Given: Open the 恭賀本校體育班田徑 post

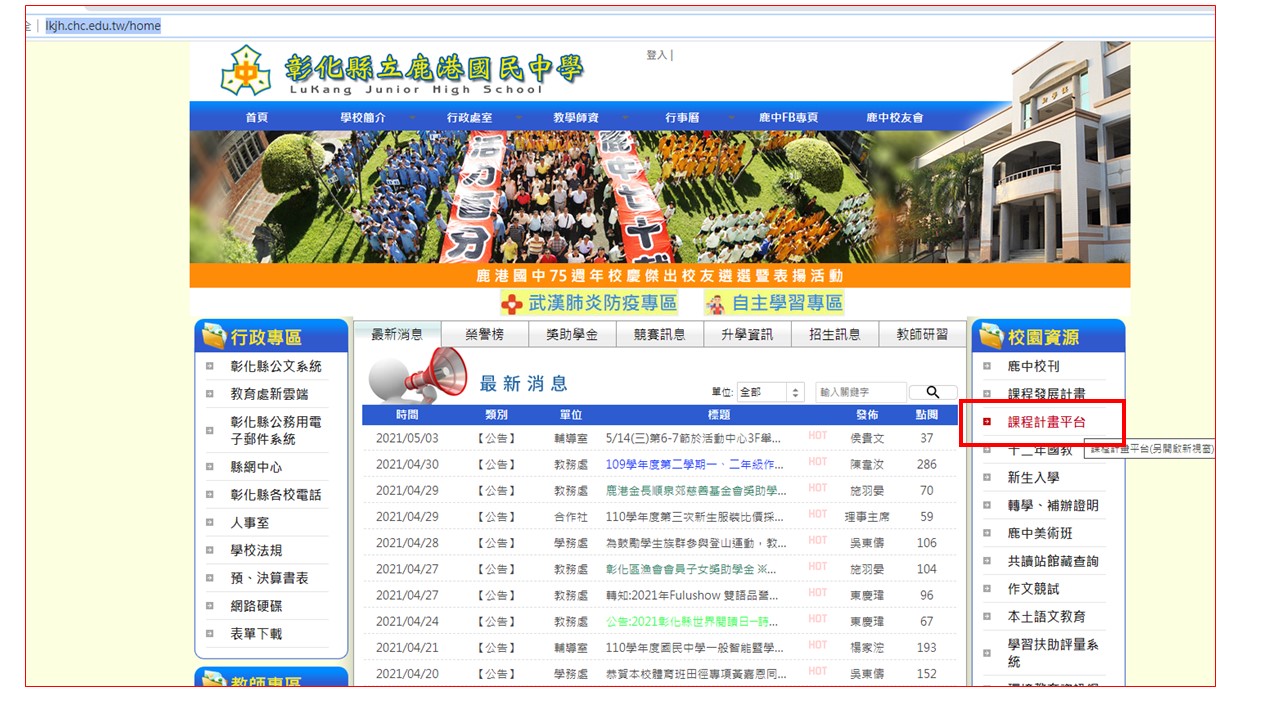Looking at the screenshot, I should [x=695, y=673].
